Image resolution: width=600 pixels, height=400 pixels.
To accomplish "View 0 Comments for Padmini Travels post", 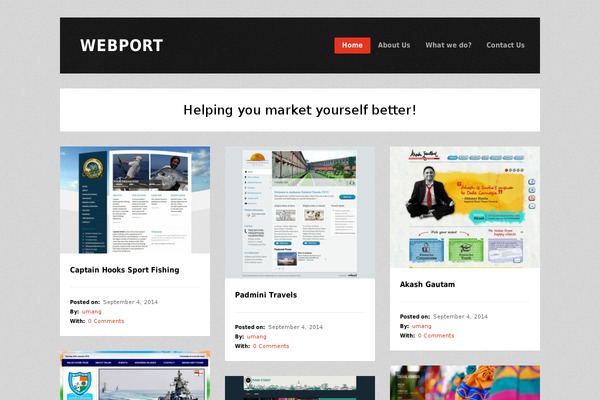I will [x=271, y=346].
